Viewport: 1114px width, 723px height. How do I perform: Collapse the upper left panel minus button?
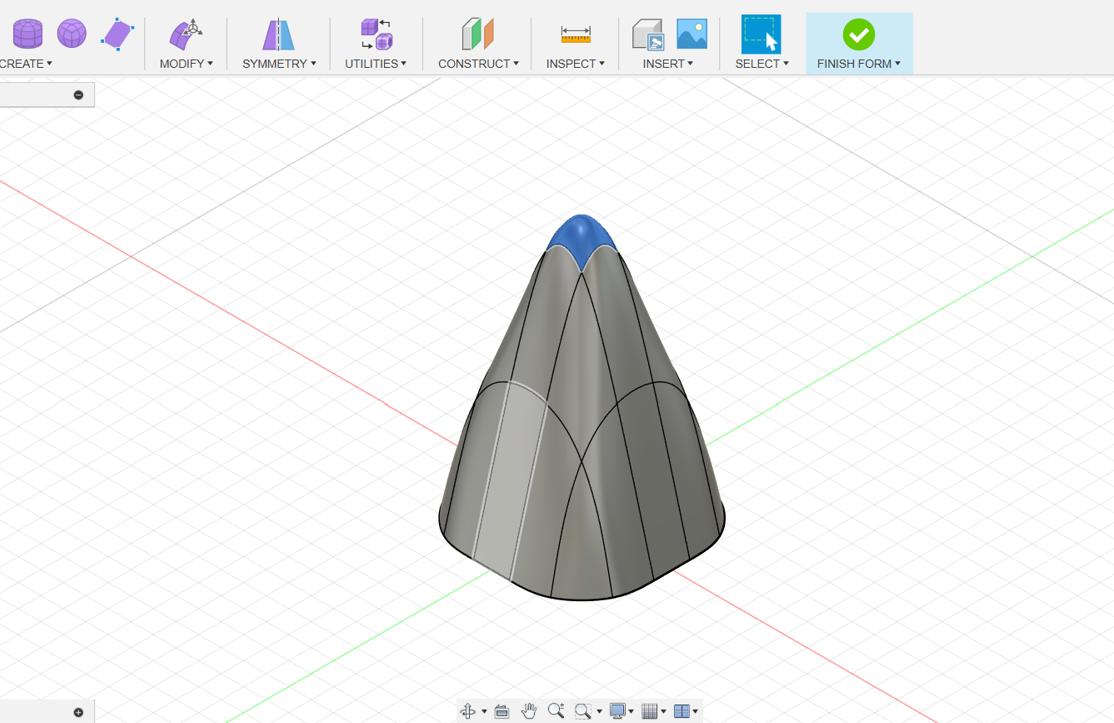pyautogui.click(x=79, y=95)
